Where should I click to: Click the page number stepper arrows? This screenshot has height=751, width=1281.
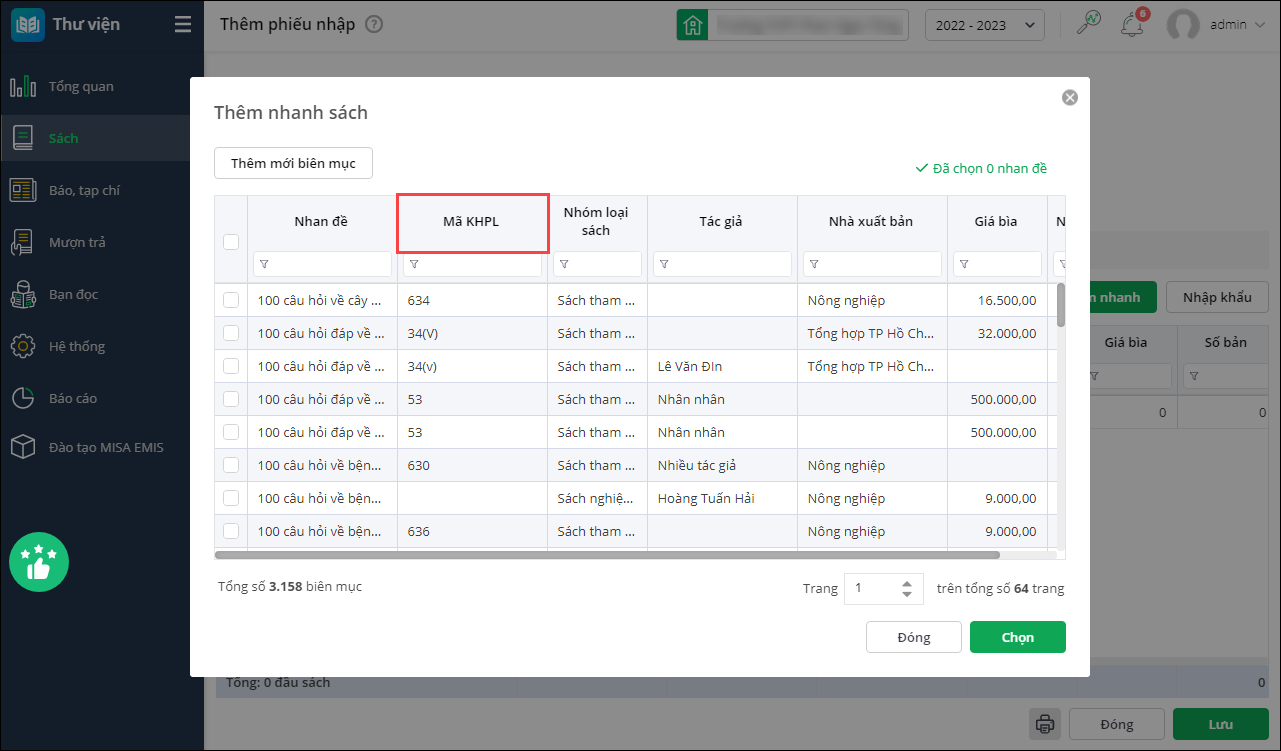906,589
